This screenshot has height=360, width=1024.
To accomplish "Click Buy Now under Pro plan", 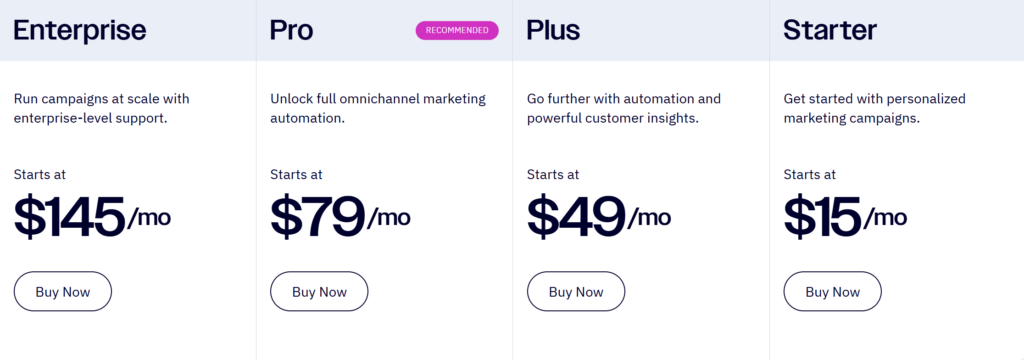I will coord(319,291).
